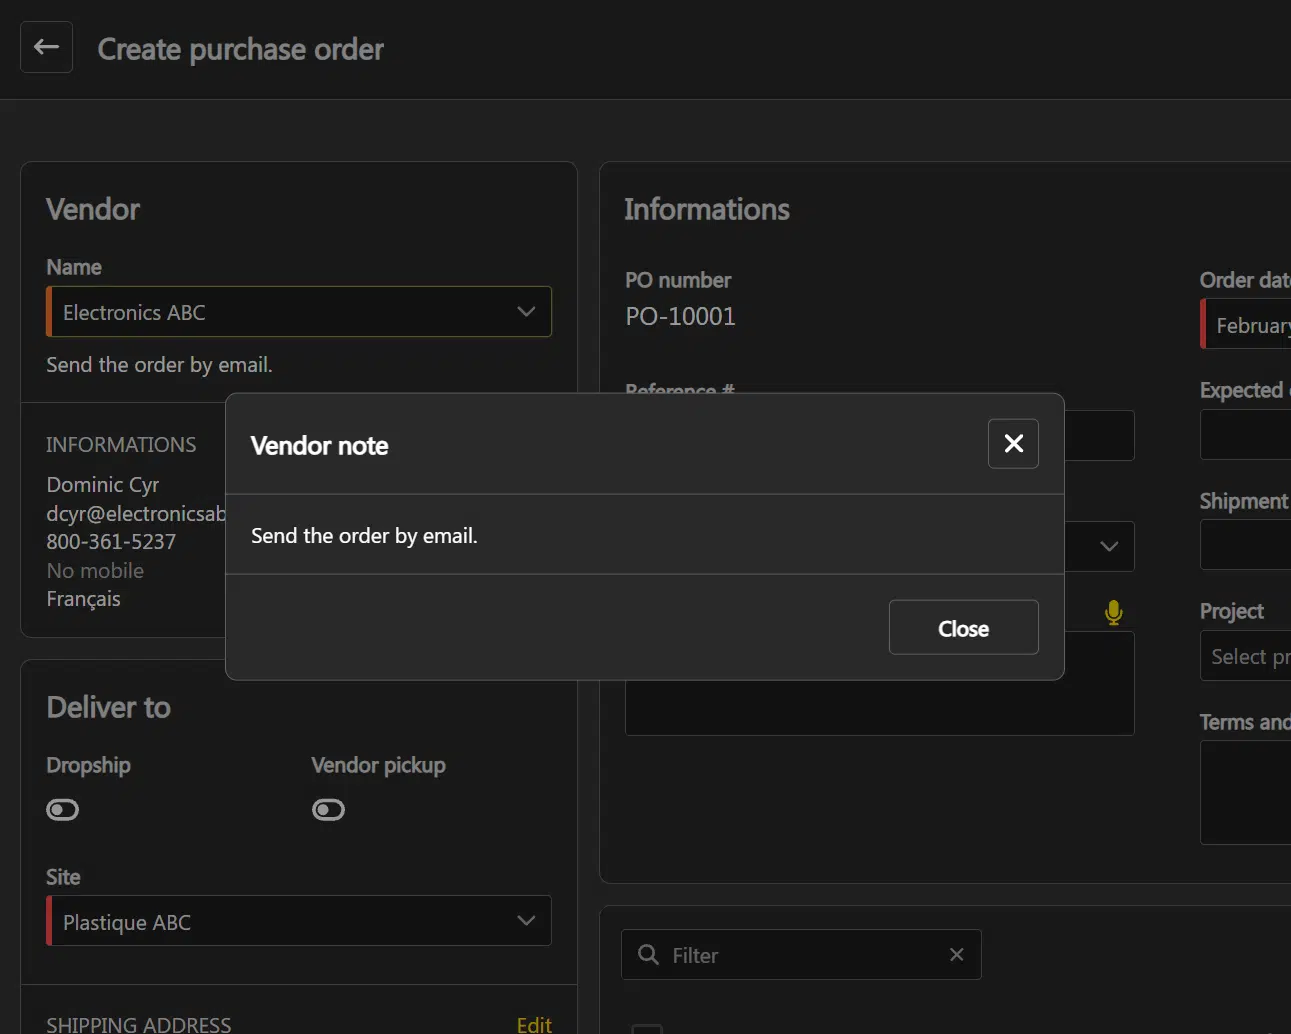Clear the Filter field with X icon
Image resolution: width=1291 pixels, height=1034 pixels.
pos(956,955)
